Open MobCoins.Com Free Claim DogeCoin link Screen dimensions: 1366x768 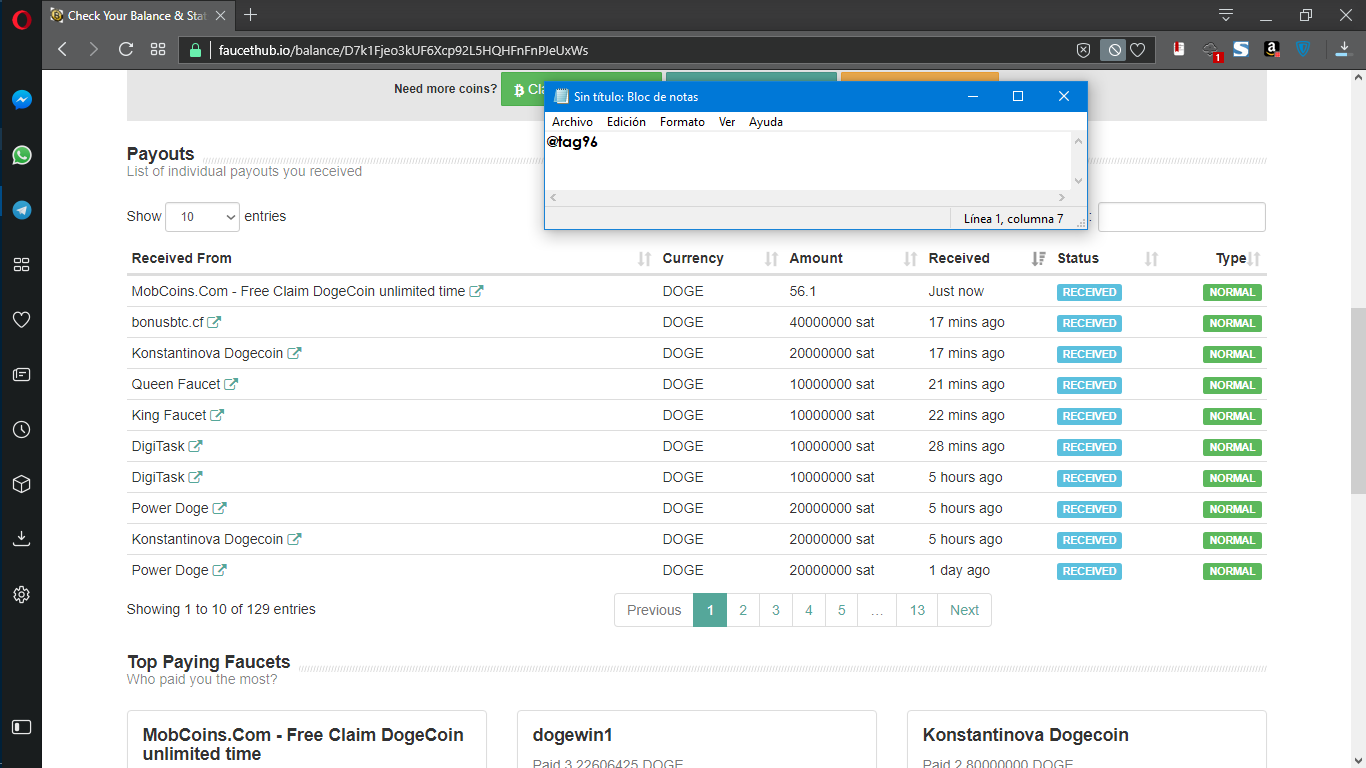pos(307,291)
